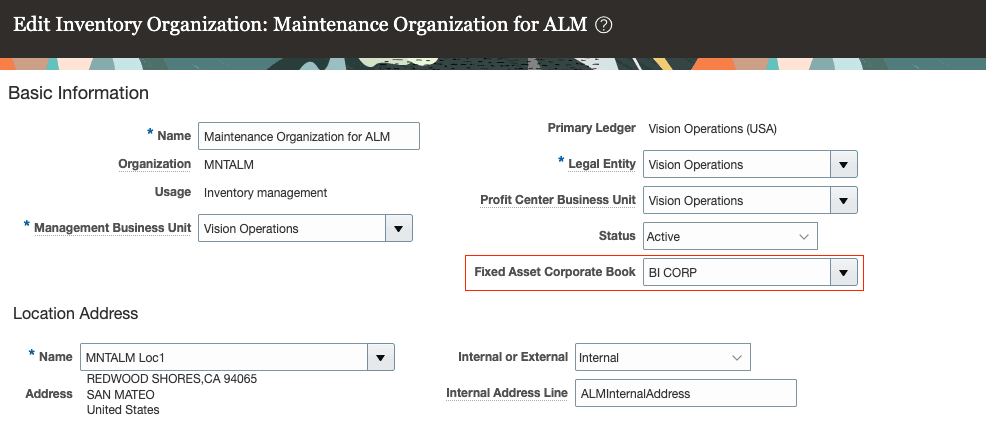Click the BI CORP corporate book field
The image size is (986, 426).
tap(736, 272)
